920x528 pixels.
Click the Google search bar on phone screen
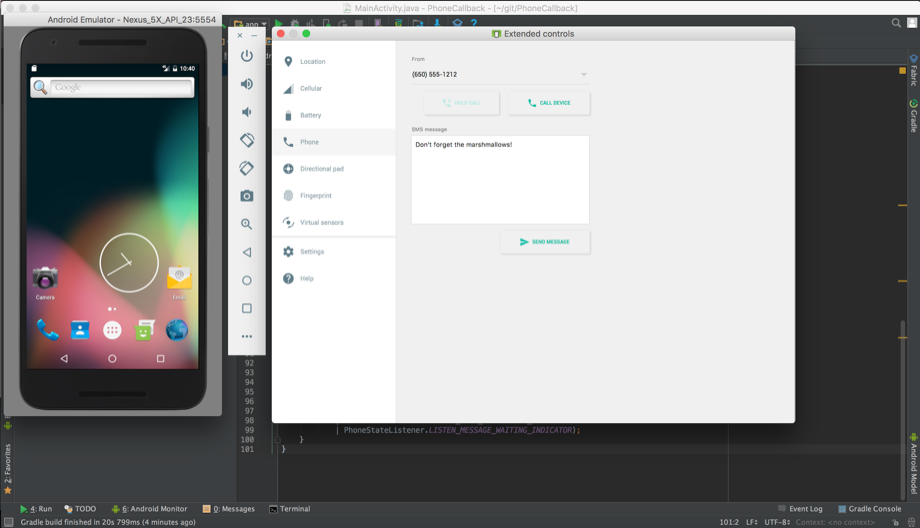113,87
